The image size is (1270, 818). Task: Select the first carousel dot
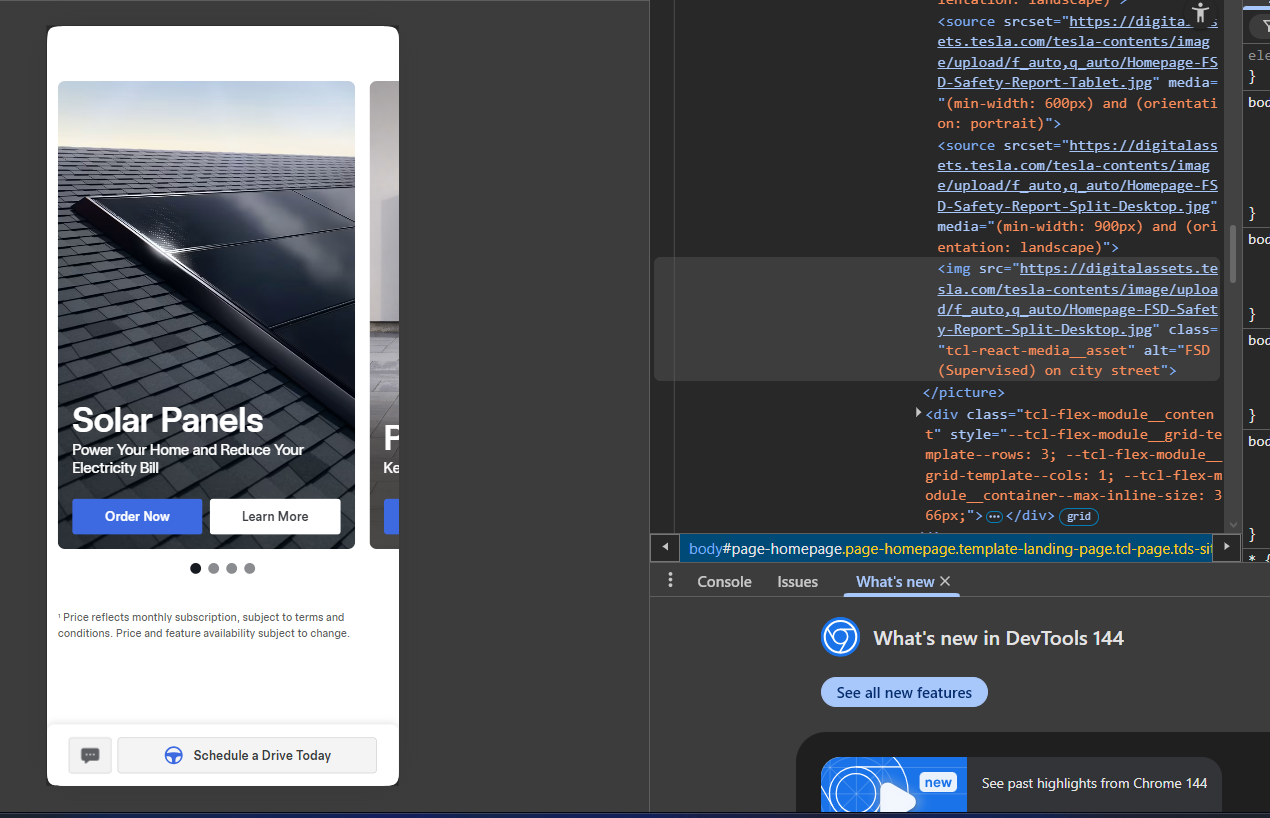point(195,568)
